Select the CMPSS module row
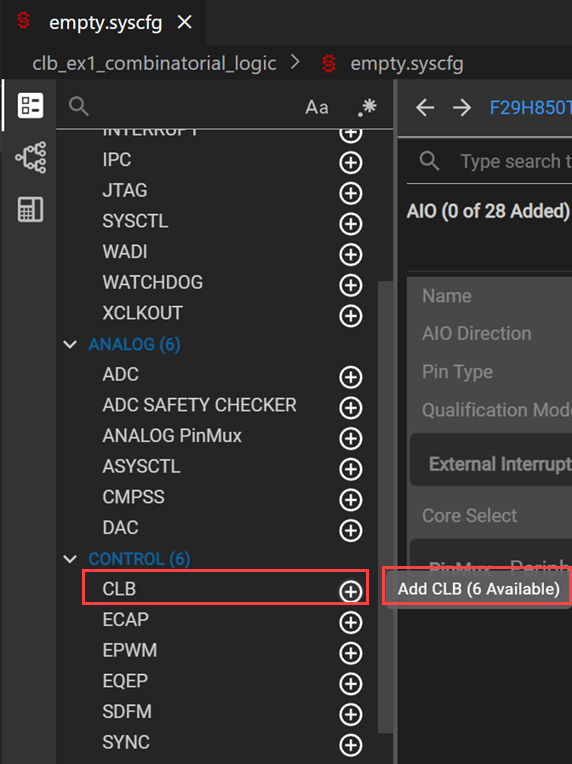 225,497
